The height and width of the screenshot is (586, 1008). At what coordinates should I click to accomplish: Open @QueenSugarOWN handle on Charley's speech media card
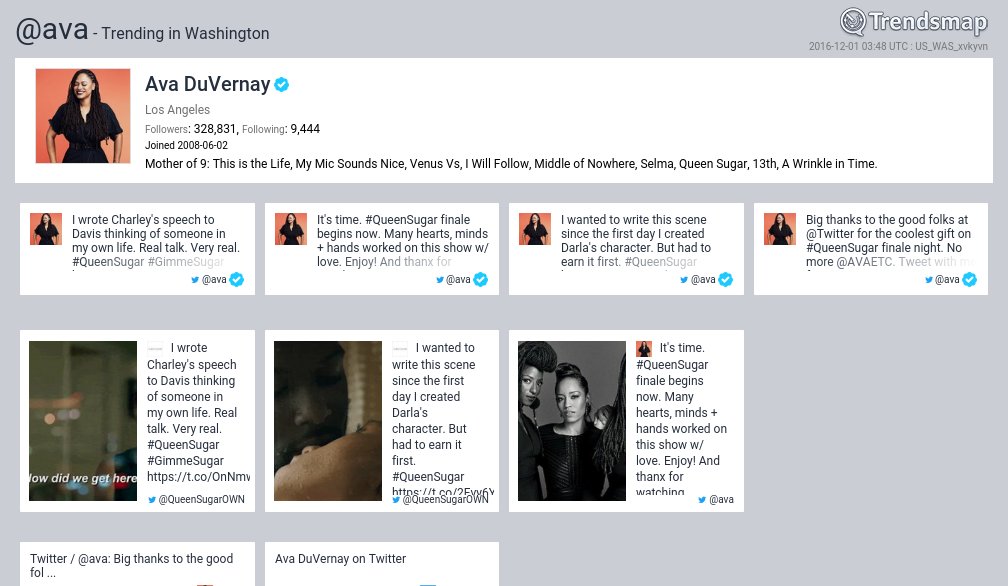[x=201, y=499]
